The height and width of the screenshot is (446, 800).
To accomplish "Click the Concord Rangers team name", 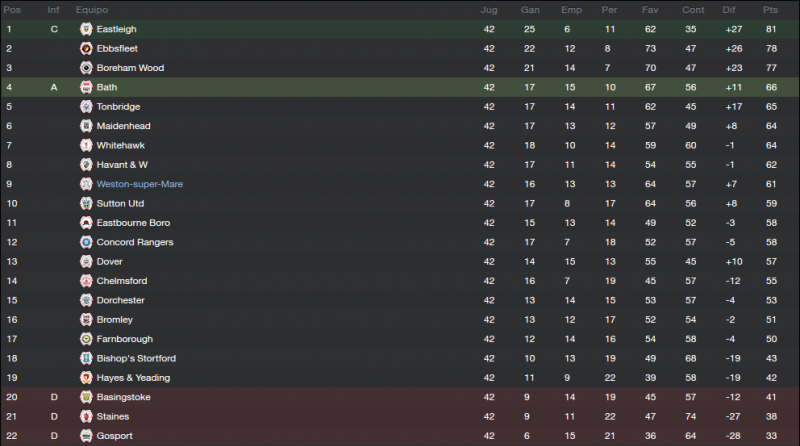I will click(x=135, y=242).
